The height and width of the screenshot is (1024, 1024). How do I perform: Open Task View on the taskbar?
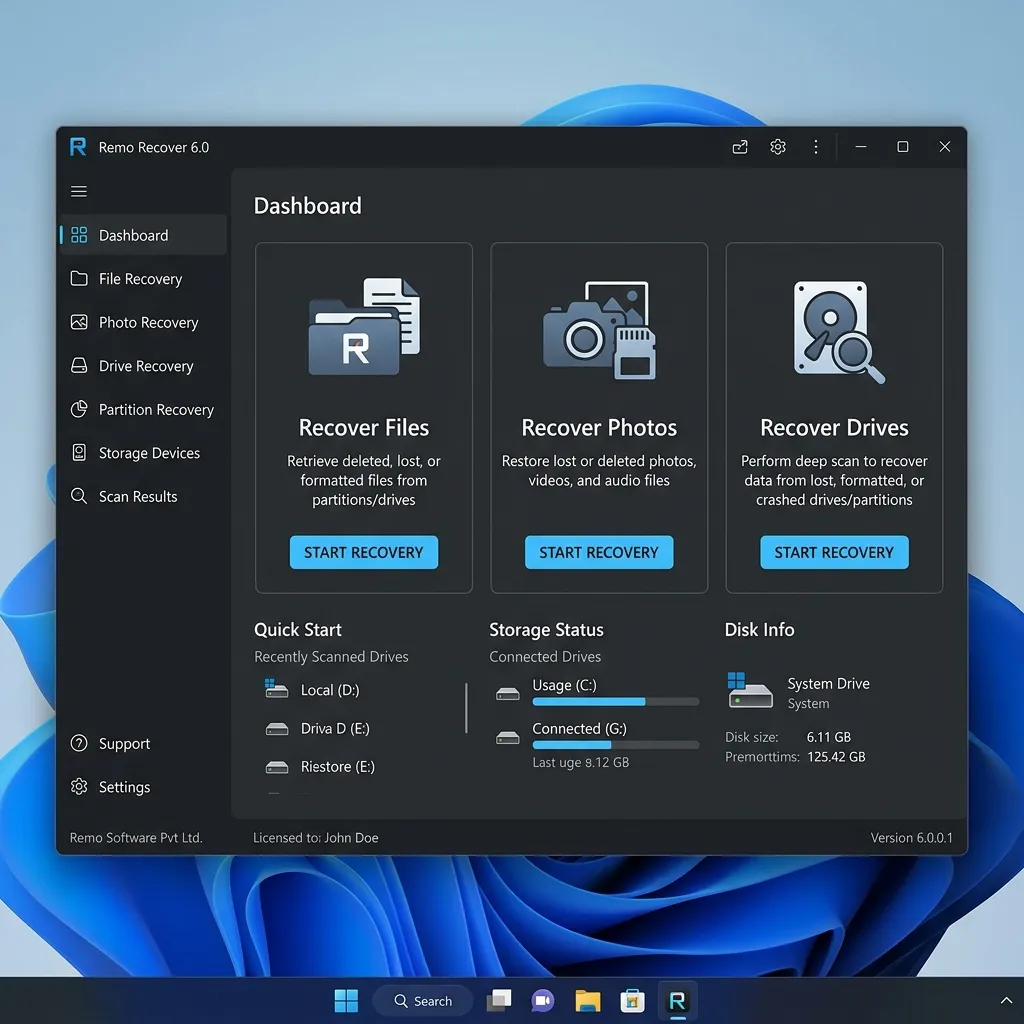click(x=499, y=1000)
